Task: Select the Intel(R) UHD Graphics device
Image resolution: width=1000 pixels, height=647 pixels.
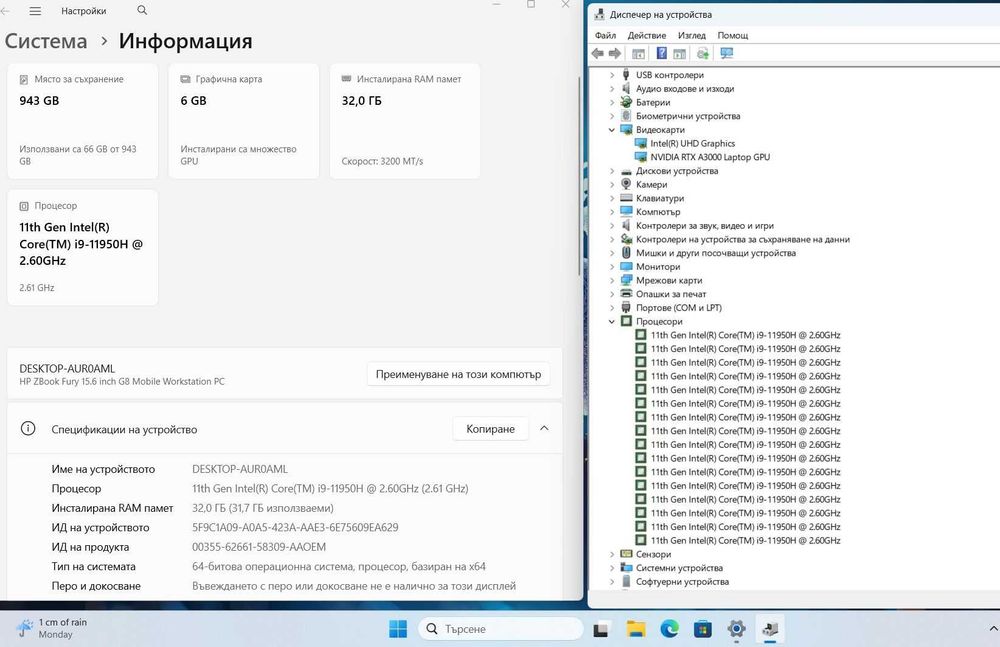Action: (x=692, y=144)
